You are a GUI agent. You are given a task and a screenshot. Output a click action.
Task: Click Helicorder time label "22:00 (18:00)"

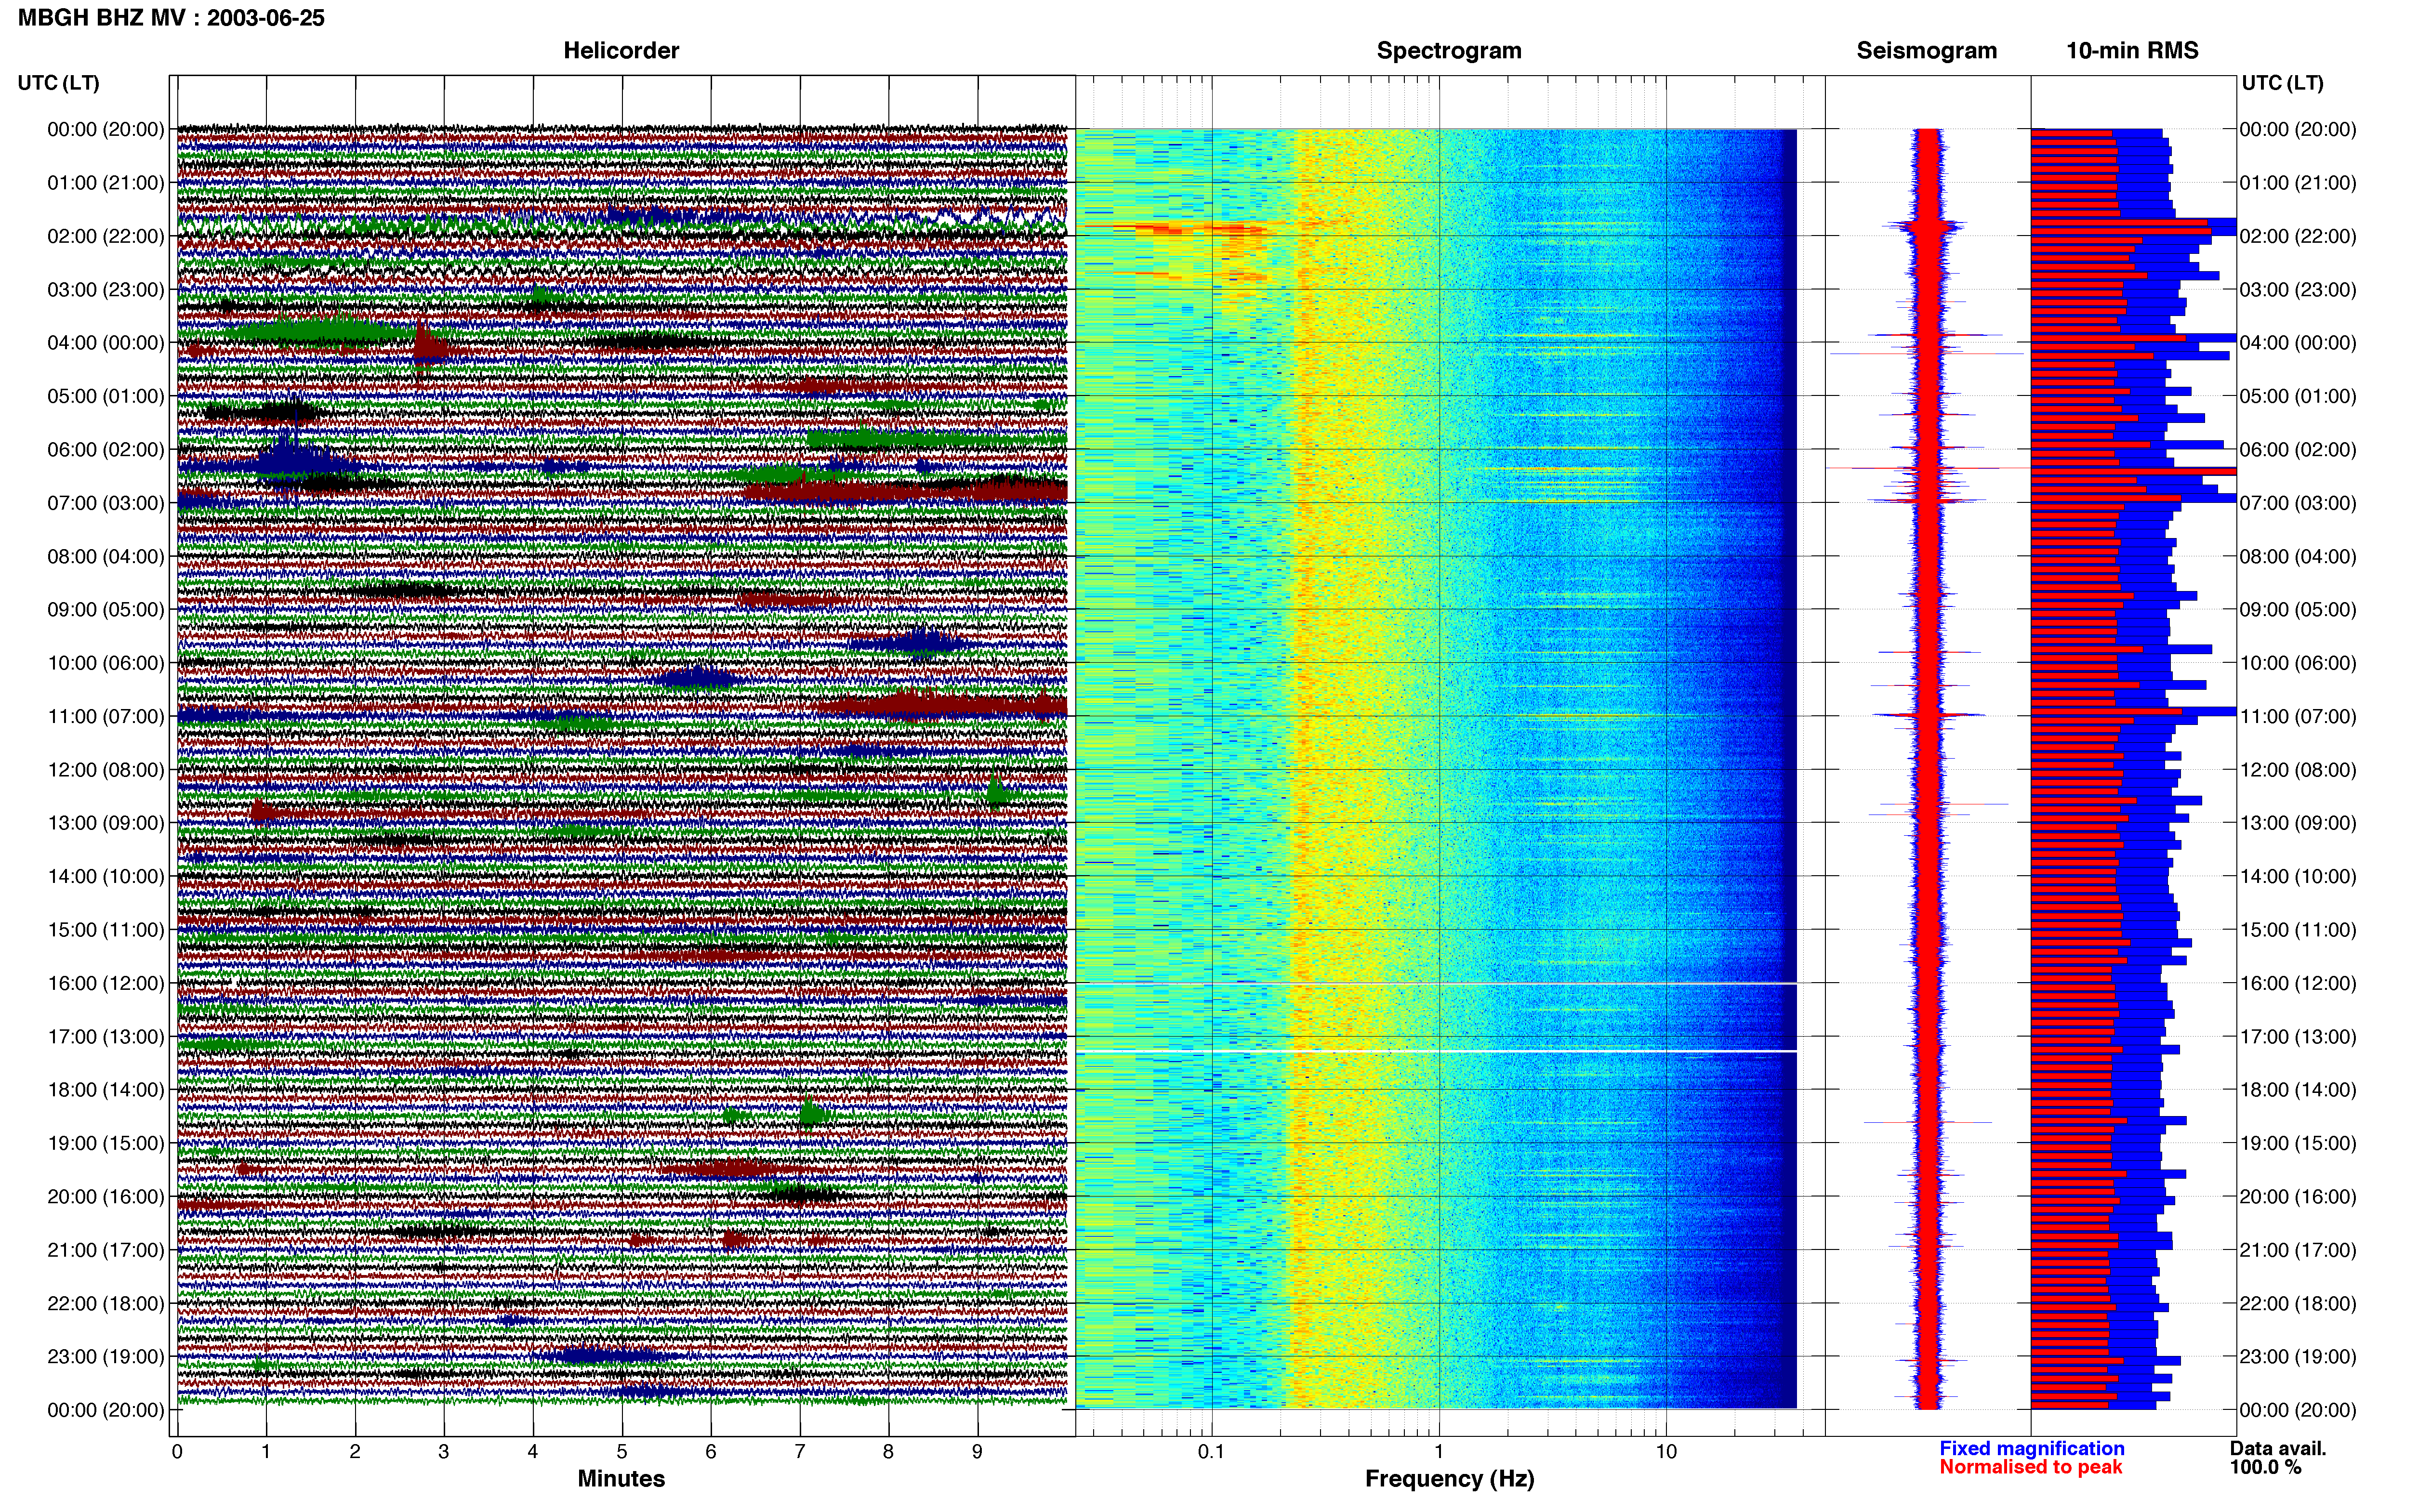click(x=106, y=1303)
